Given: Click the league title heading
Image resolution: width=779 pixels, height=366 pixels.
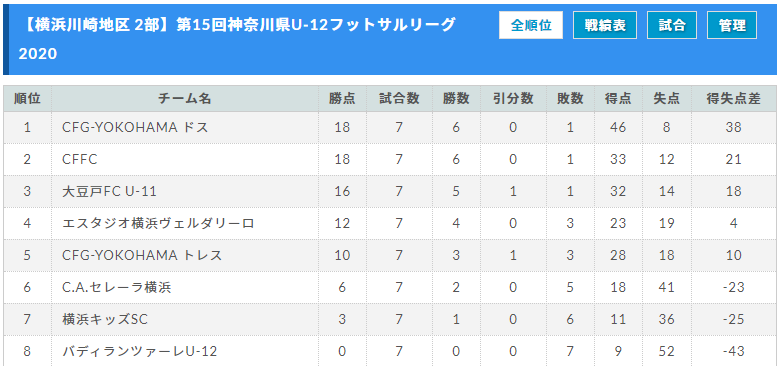Looking at the screenshot, I should (x=237, y=39).
